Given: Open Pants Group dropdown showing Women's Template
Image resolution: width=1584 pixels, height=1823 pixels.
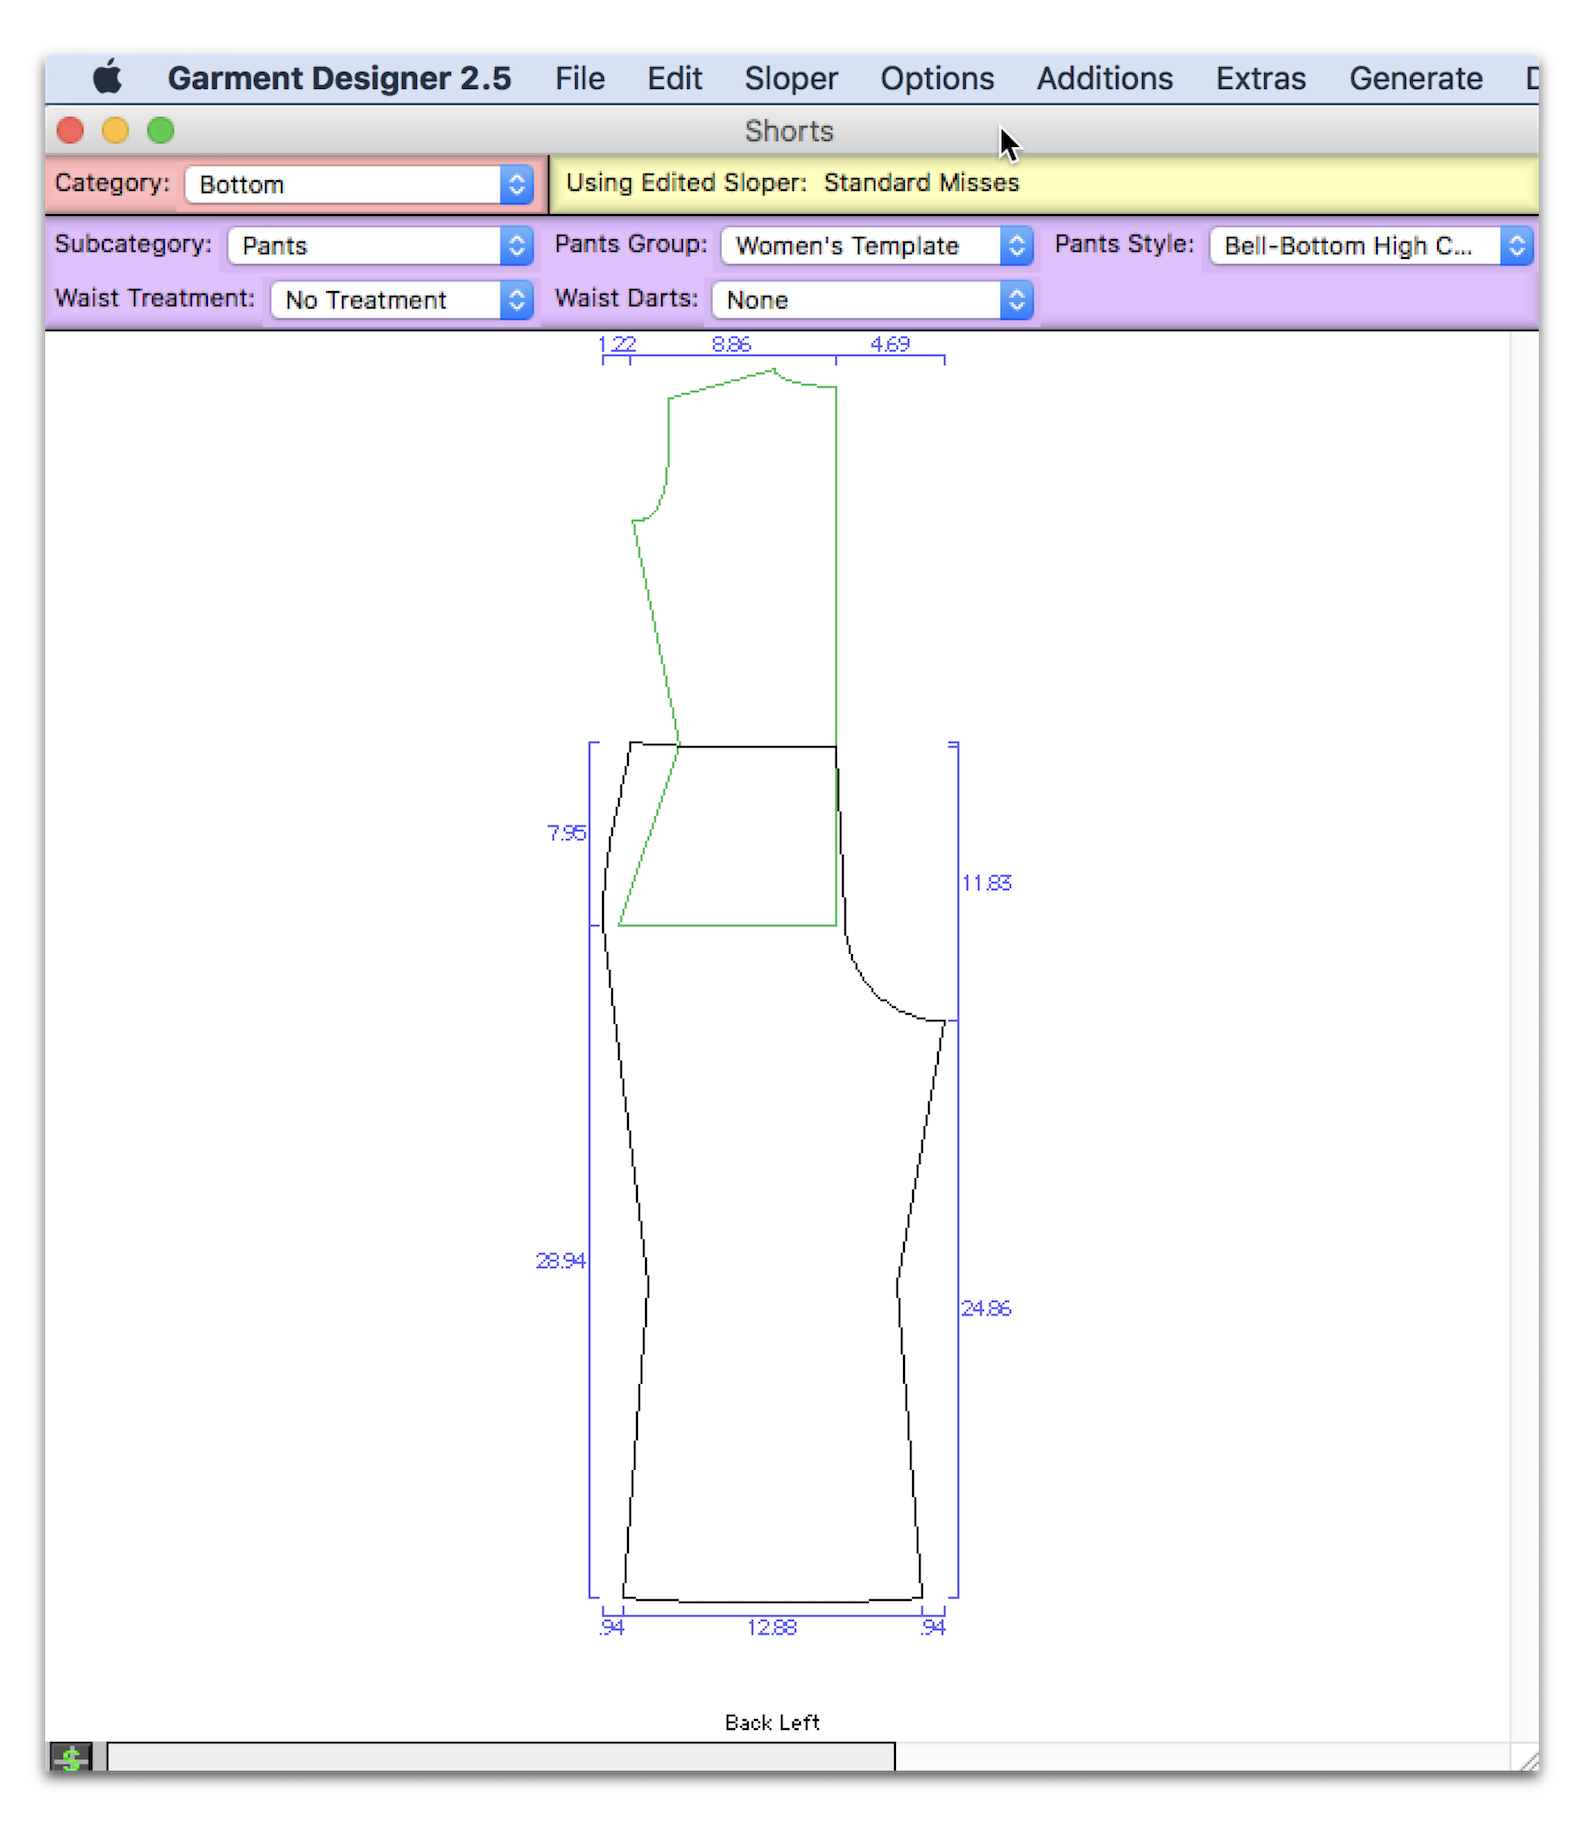Looking at the screenshot, I should (x=876, y=246).
